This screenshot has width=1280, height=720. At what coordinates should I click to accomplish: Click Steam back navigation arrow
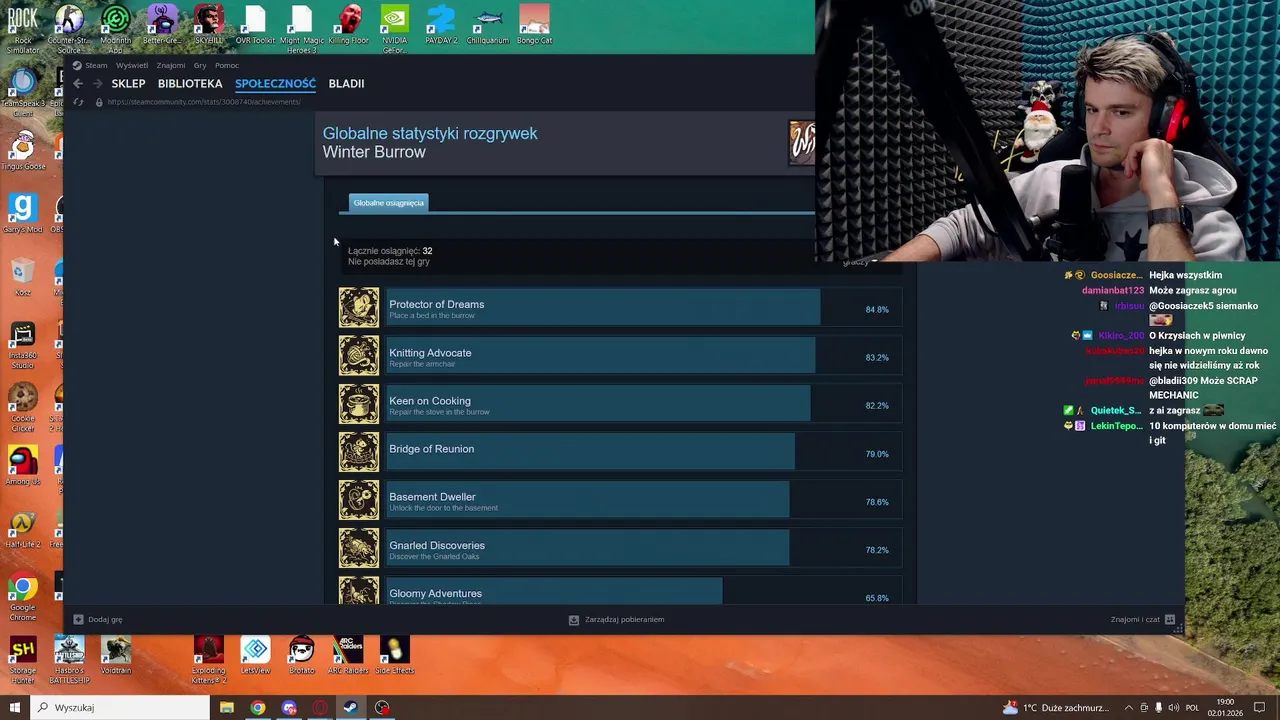pos(78,84)
